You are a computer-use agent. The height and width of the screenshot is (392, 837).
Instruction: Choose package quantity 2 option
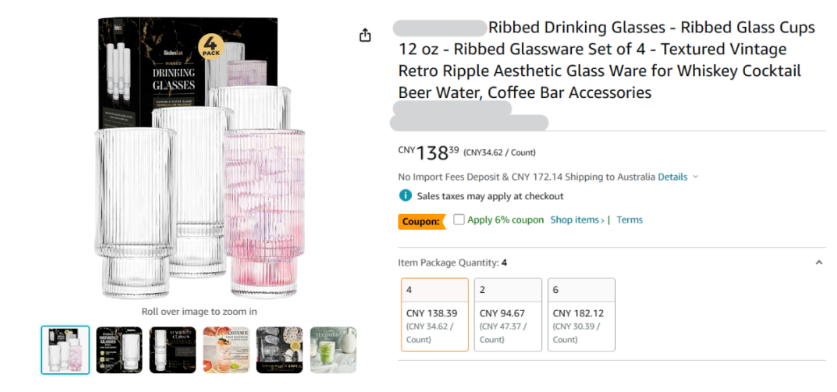pos(508,315)
